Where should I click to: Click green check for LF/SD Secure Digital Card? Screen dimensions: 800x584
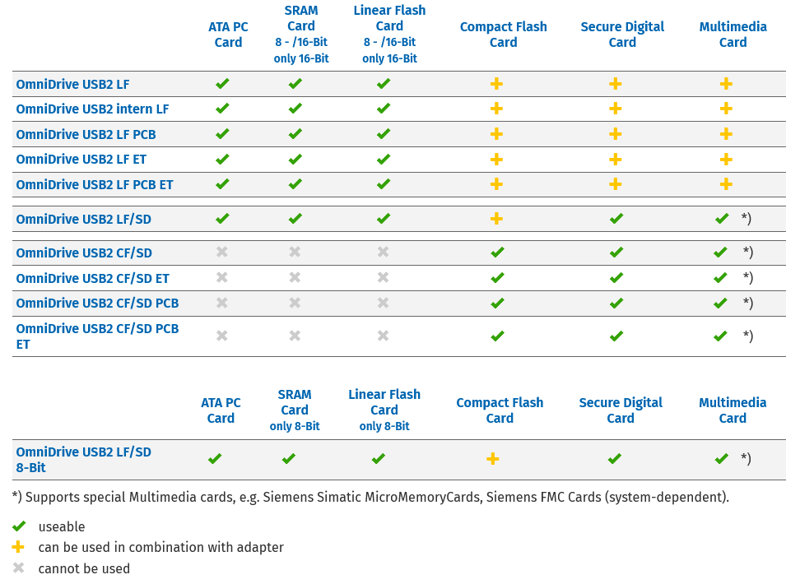[x=616, y=219]
